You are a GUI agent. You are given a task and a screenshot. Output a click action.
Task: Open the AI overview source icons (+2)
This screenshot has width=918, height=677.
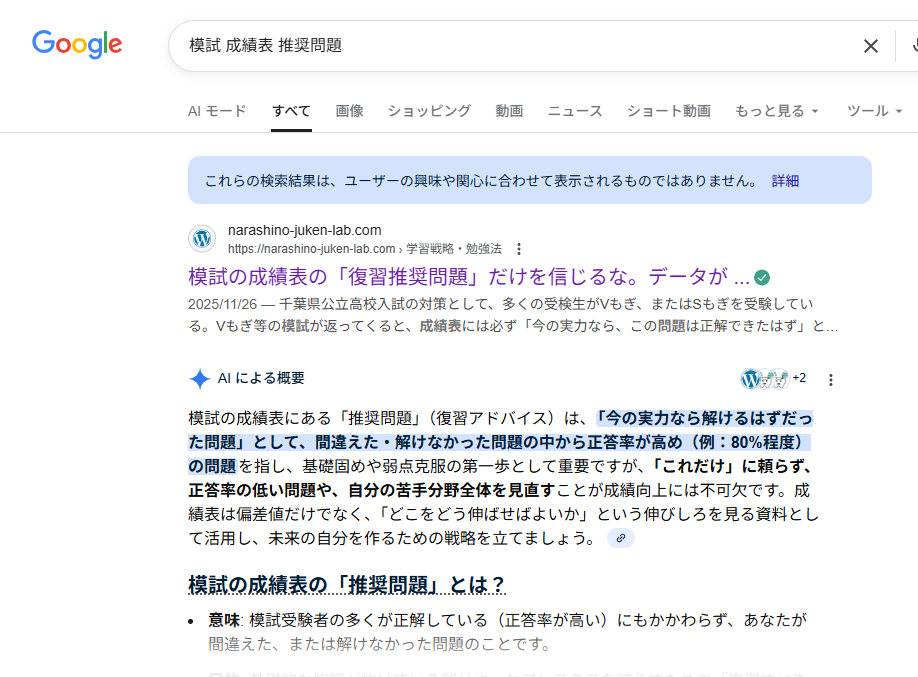point(773,379)
